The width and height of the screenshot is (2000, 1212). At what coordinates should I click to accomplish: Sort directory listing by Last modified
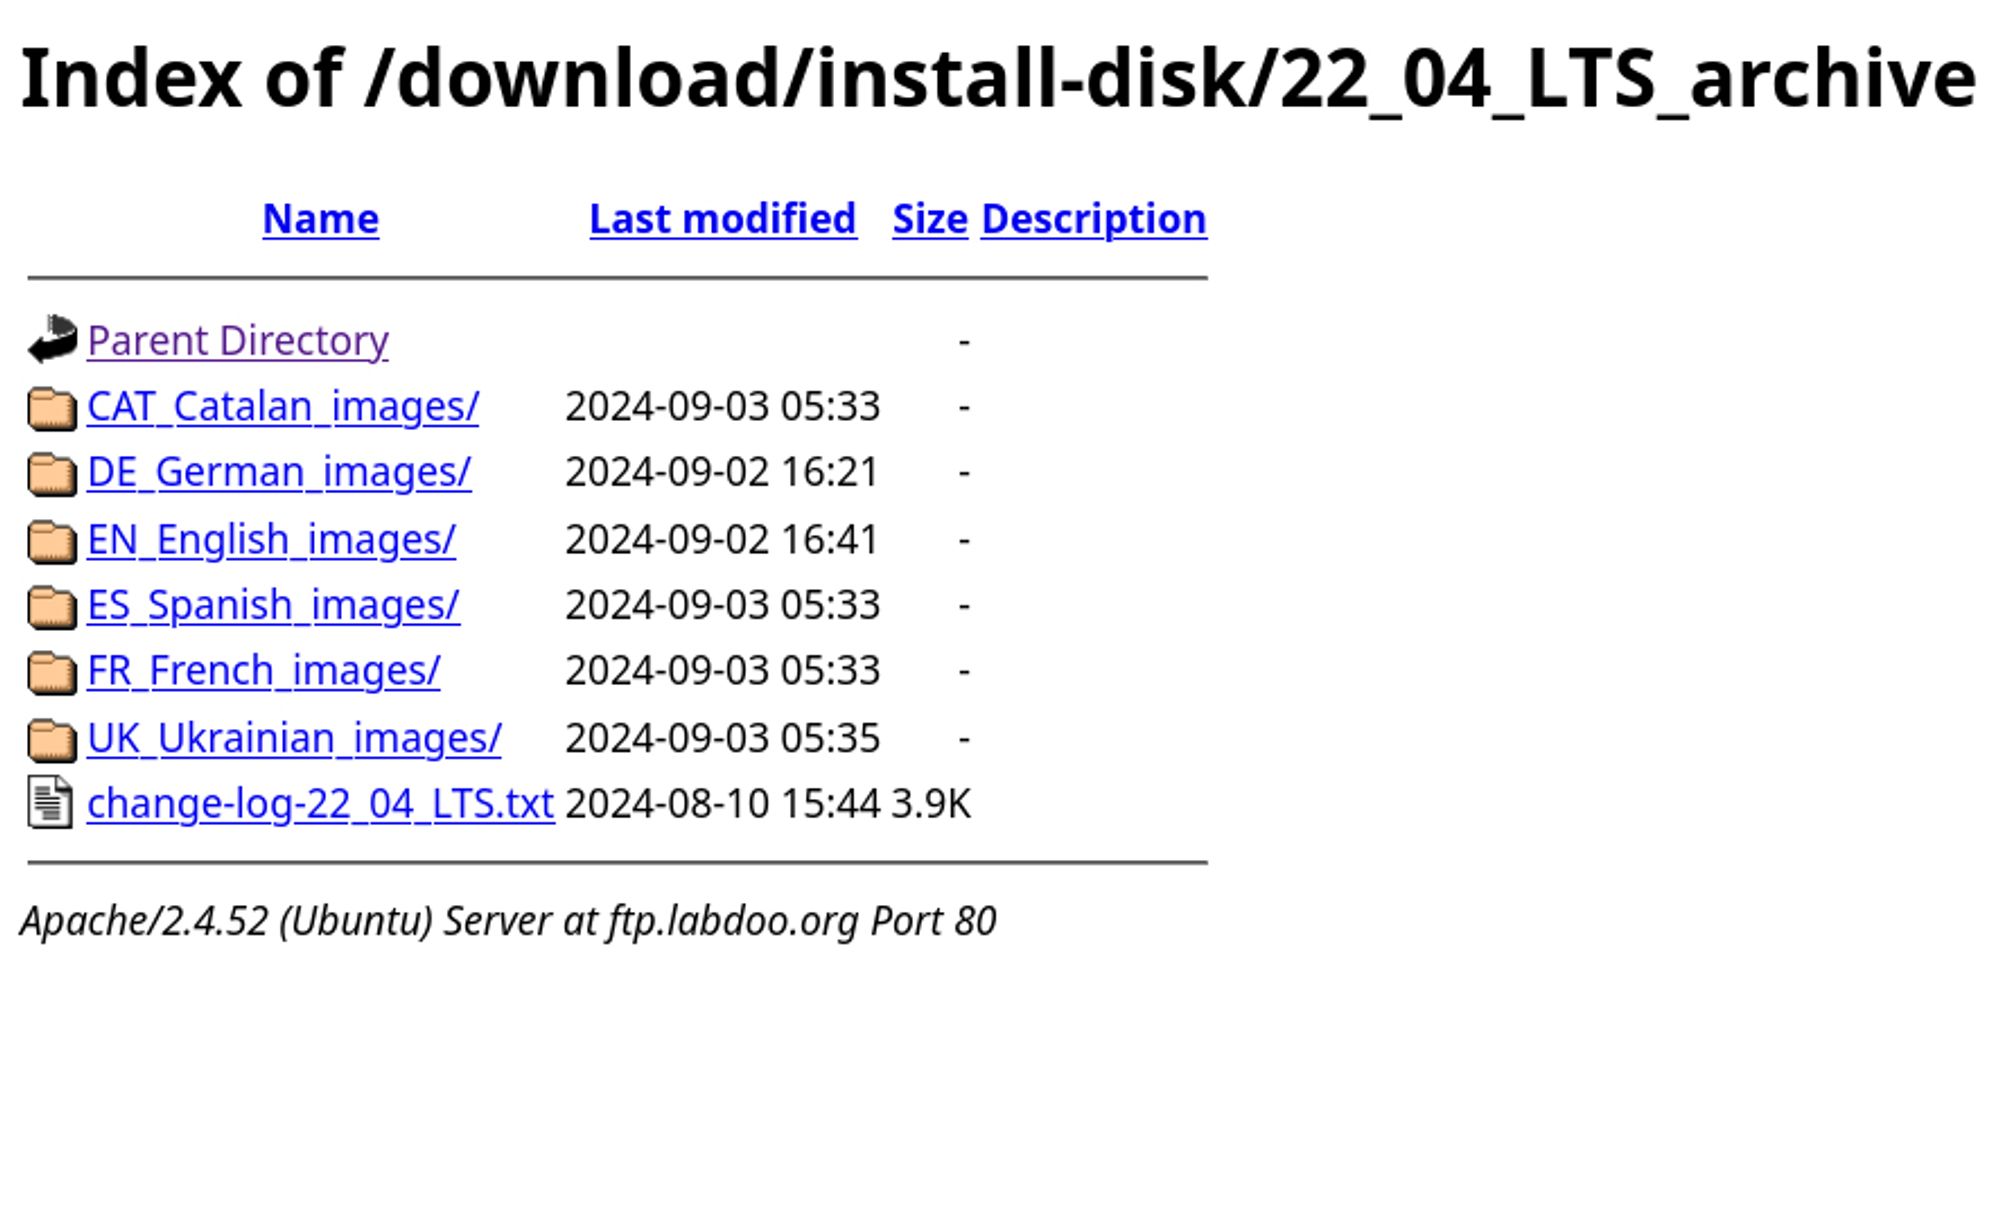coord(724,219)
